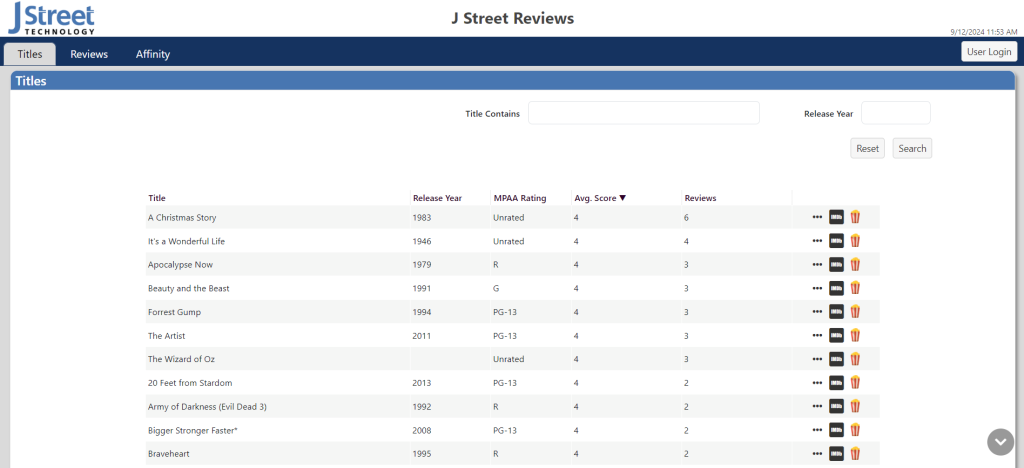Screen dimensions: 1024x468
Task: Open IMDb link for It's a Wonderful Life
Action: [x=836, y=241]
